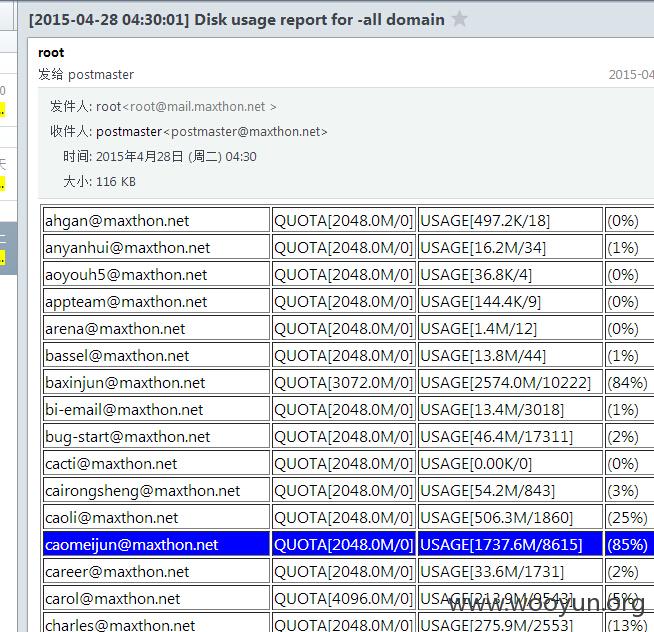Select cell bi-email@maxthon.net
The image size is (654, 632).
tap(156, 410)
